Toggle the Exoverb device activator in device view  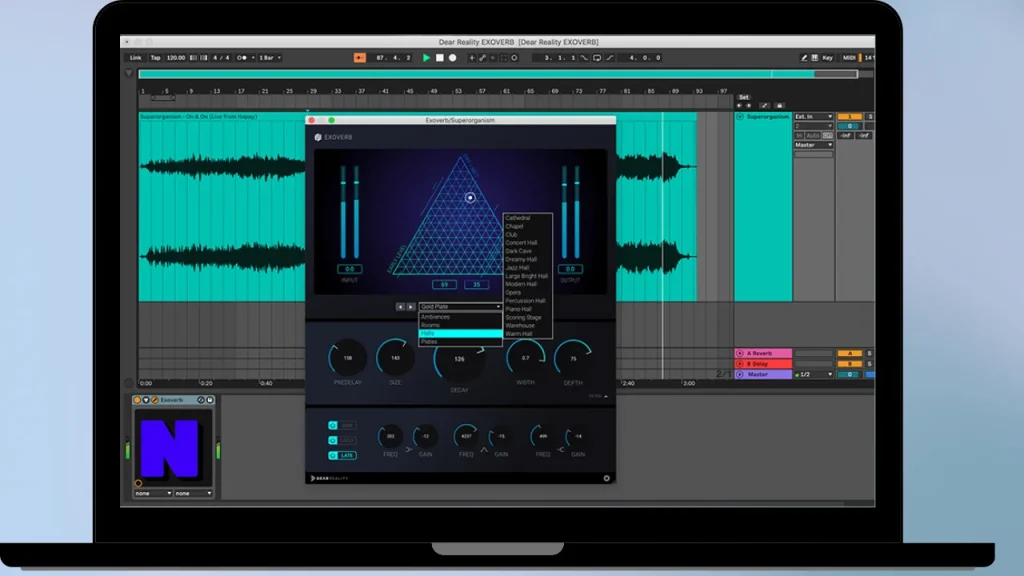(137, 400)
